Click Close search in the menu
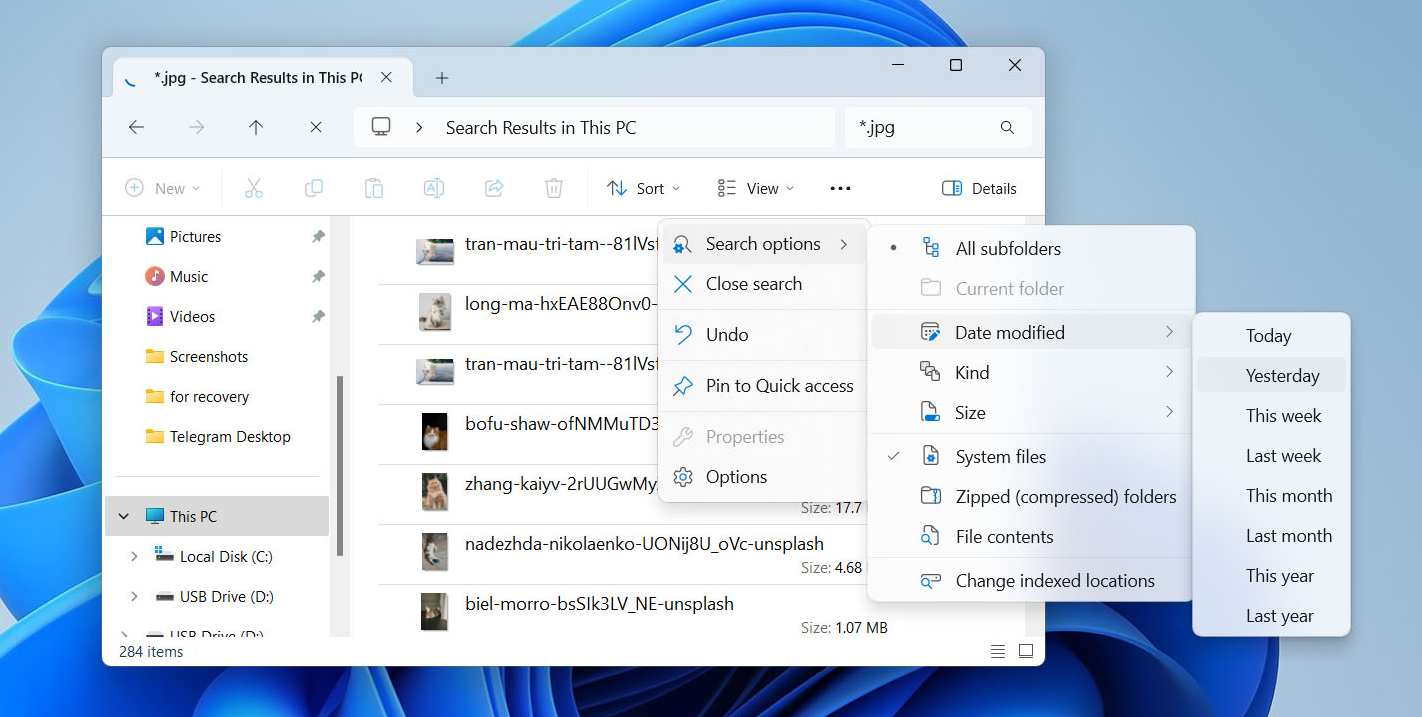Viewport: 1422px width, 717px height. (753, 284)
